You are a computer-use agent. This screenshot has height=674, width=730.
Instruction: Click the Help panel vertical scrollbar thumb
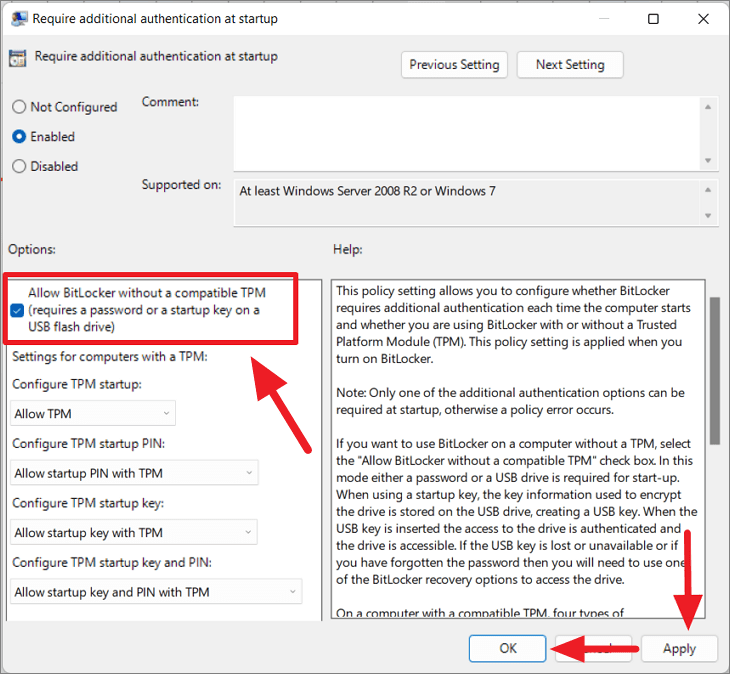coord(715,371)
